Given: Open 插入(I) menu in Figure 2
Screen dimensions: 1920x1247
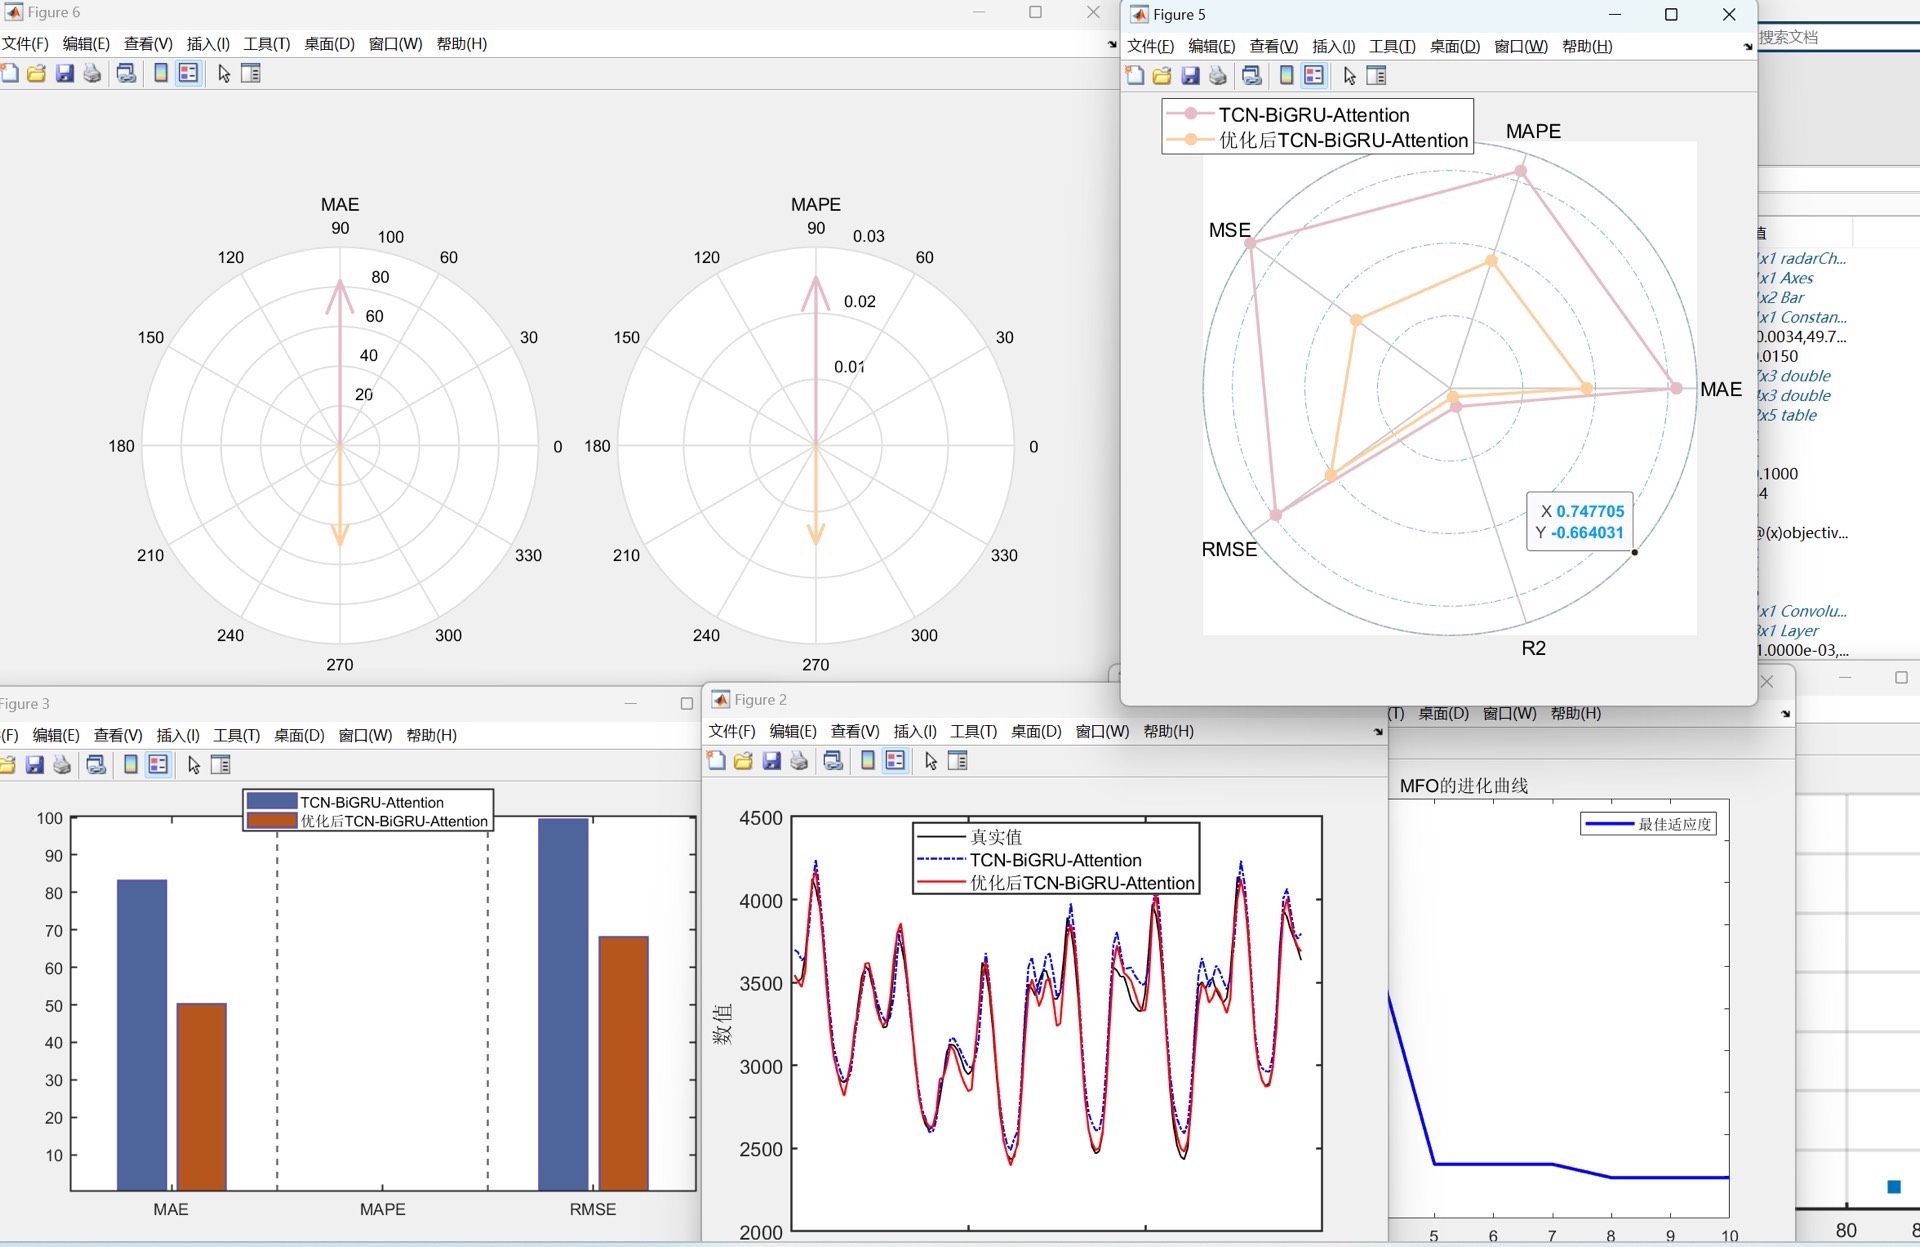Looking at the screenshot, I should tap(915, 731).
